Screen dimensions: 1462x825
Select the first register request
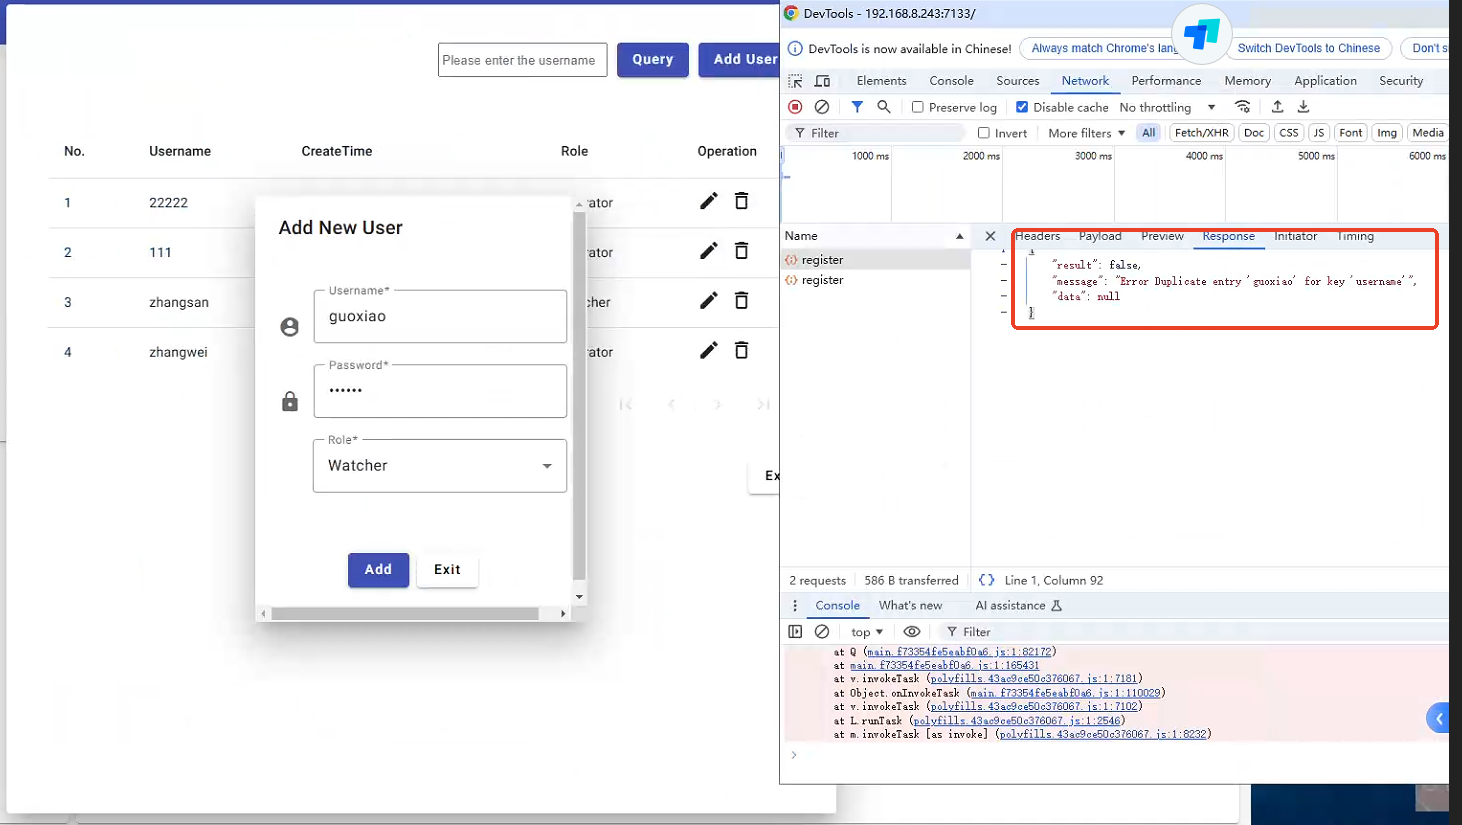click(876, 260)
